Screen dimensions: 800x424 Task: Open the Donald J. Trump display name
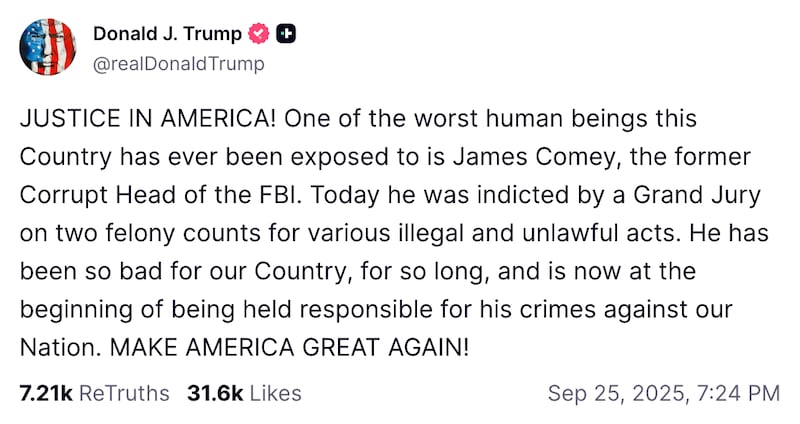click(167, 33)
